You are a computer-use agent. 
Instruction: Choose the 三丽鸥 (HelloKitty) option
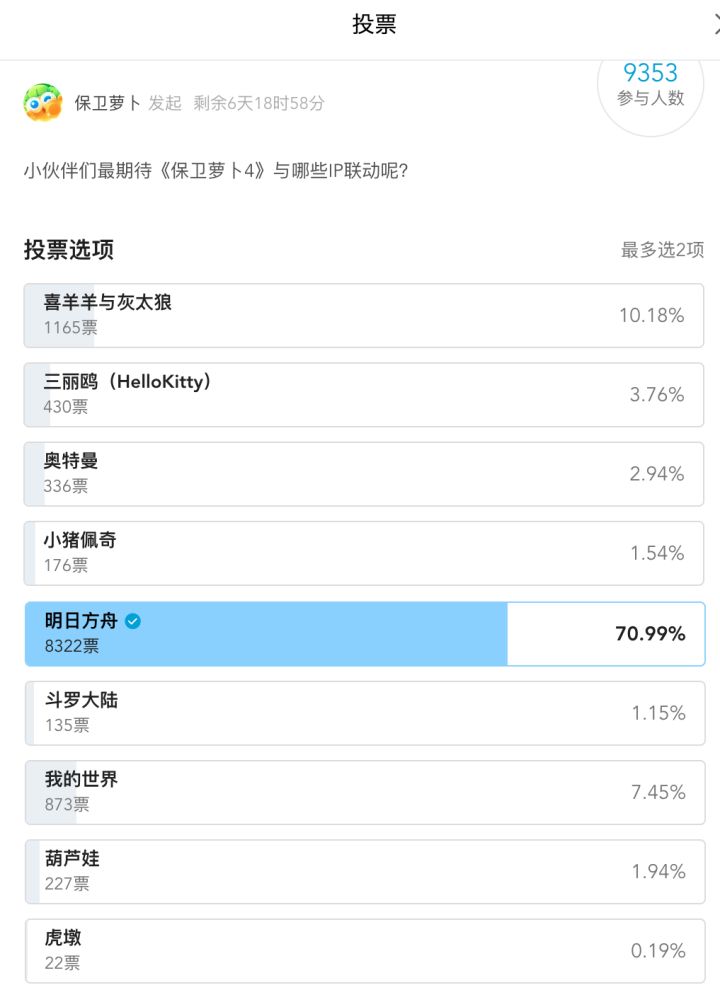364,394
